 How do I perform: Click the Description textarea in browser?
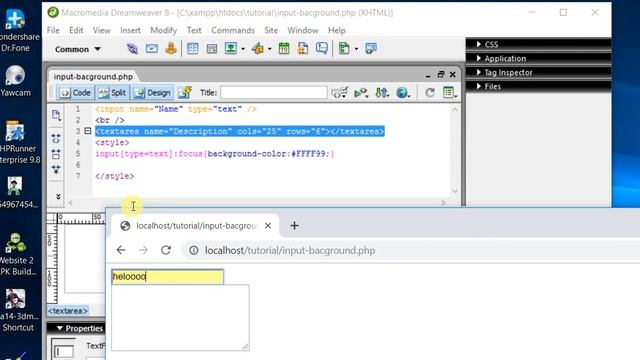click(x=180, y=318)
